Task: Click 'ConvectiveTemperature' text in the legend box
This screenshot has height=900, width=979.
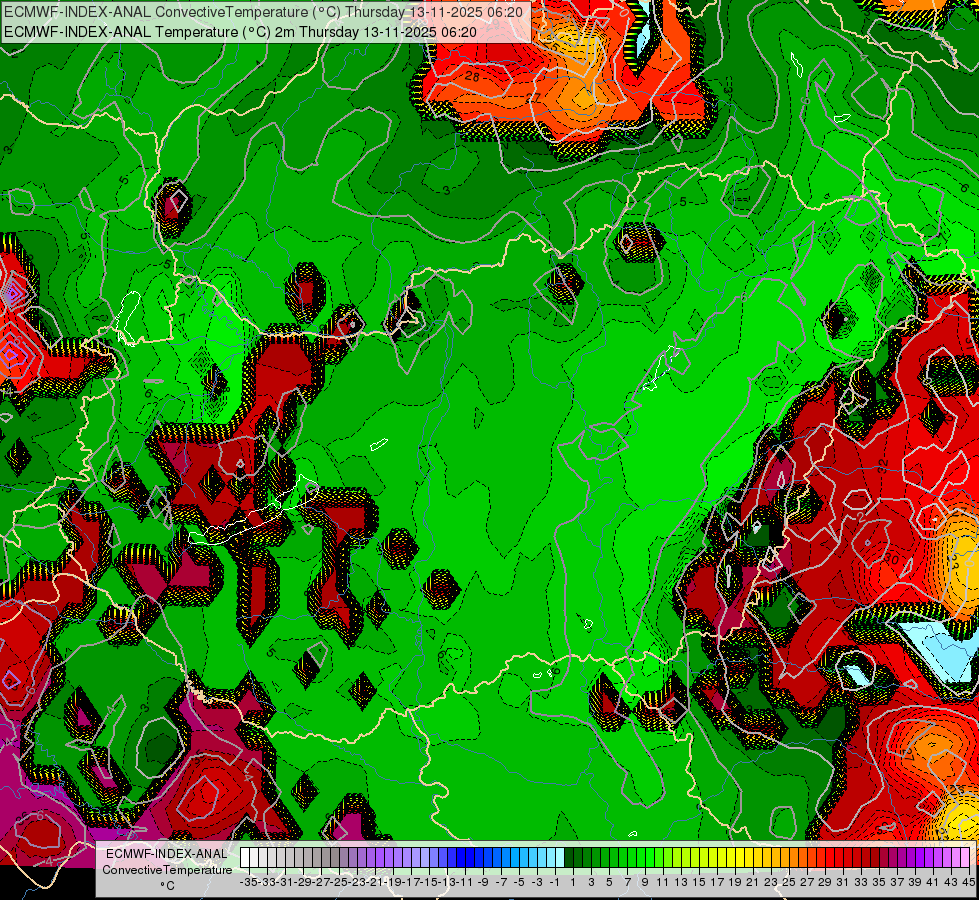Action: point(167,869)
